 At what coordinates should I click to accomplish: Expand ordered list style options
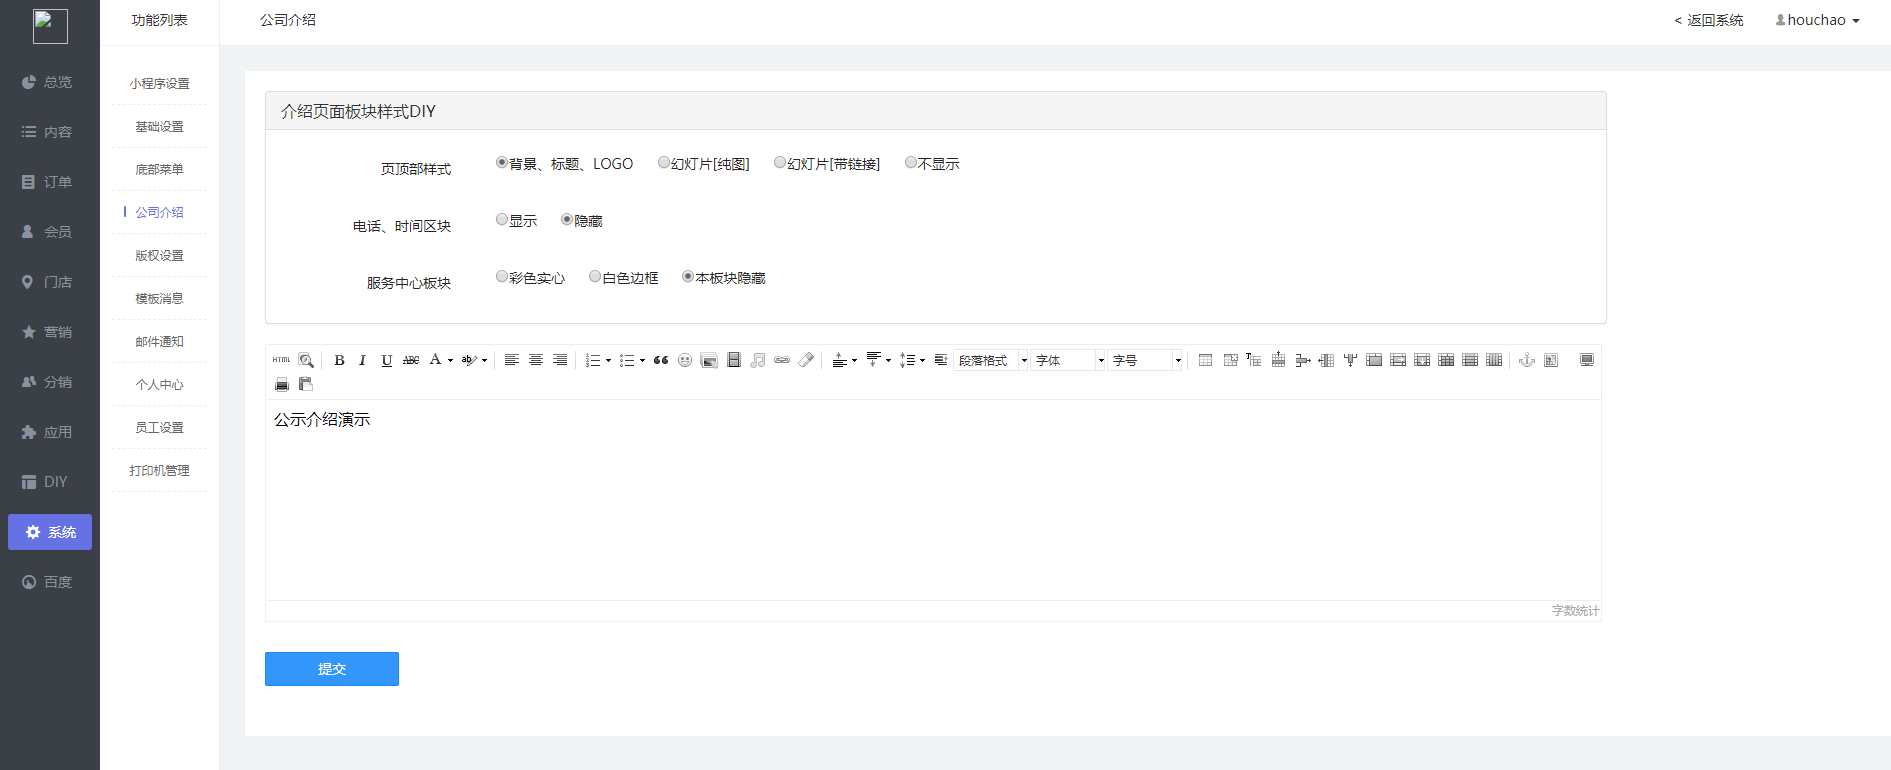609,360
